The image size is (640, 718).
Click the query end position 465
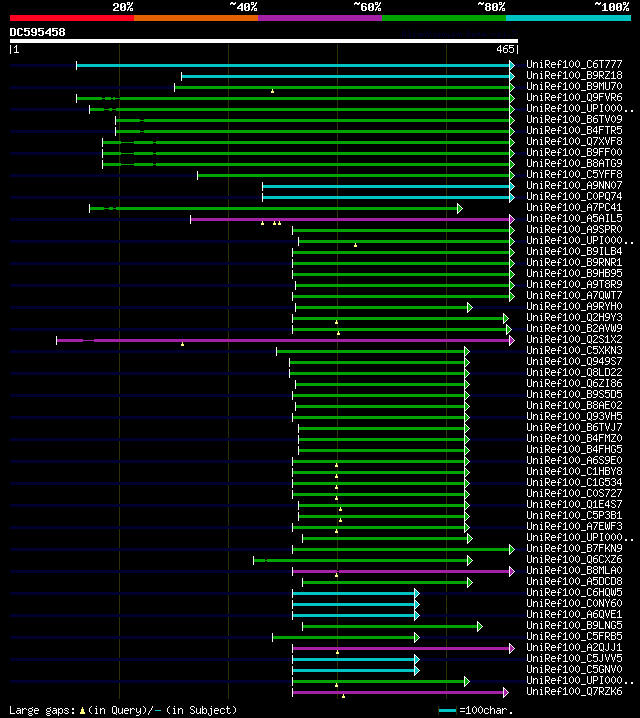pos(505,49)
